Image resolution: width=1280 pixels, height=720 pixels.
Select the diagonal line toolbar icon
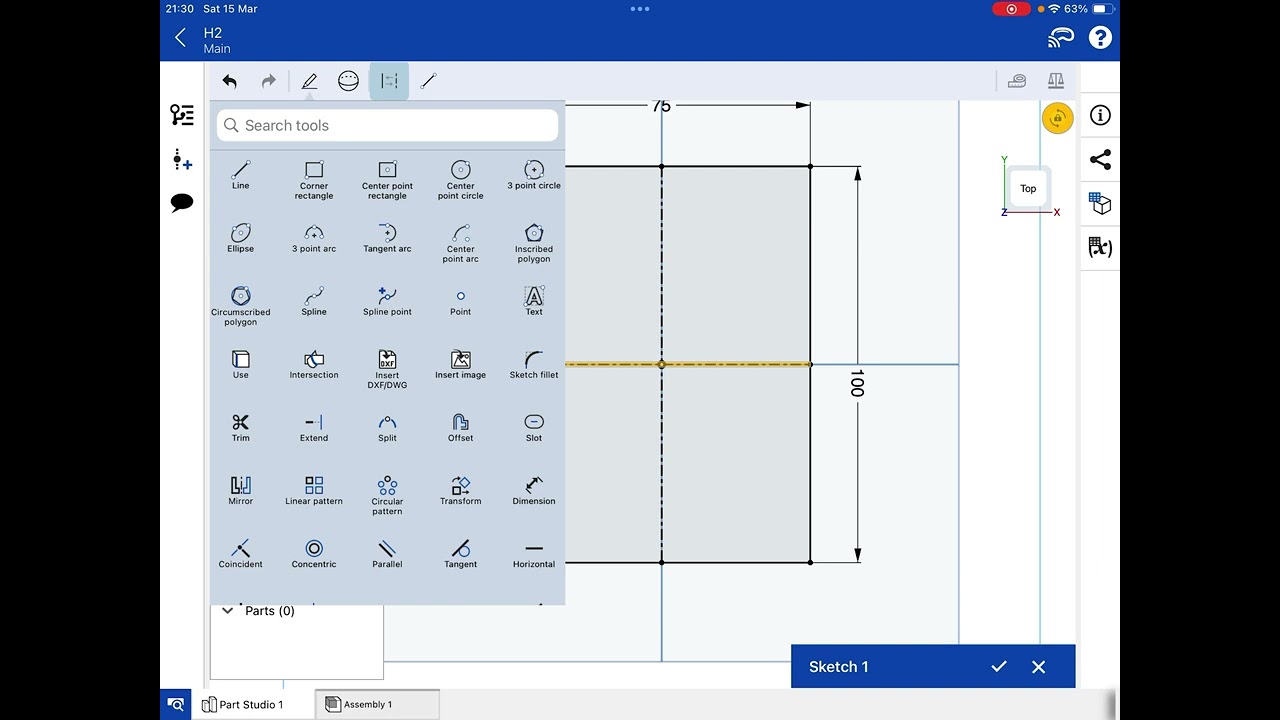428,81
